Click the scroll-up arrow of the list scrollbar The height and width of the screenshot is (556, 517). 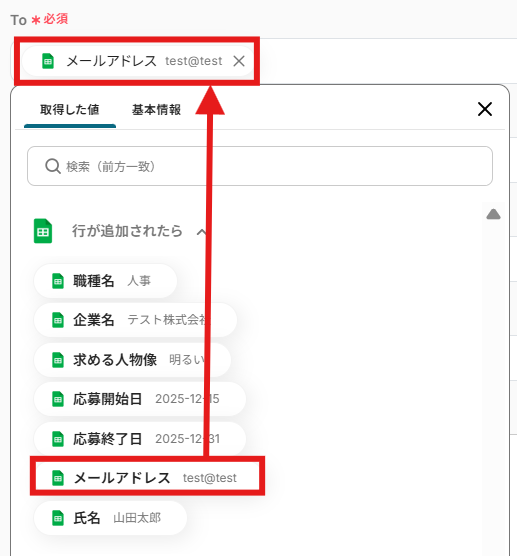tap(493, 214)
